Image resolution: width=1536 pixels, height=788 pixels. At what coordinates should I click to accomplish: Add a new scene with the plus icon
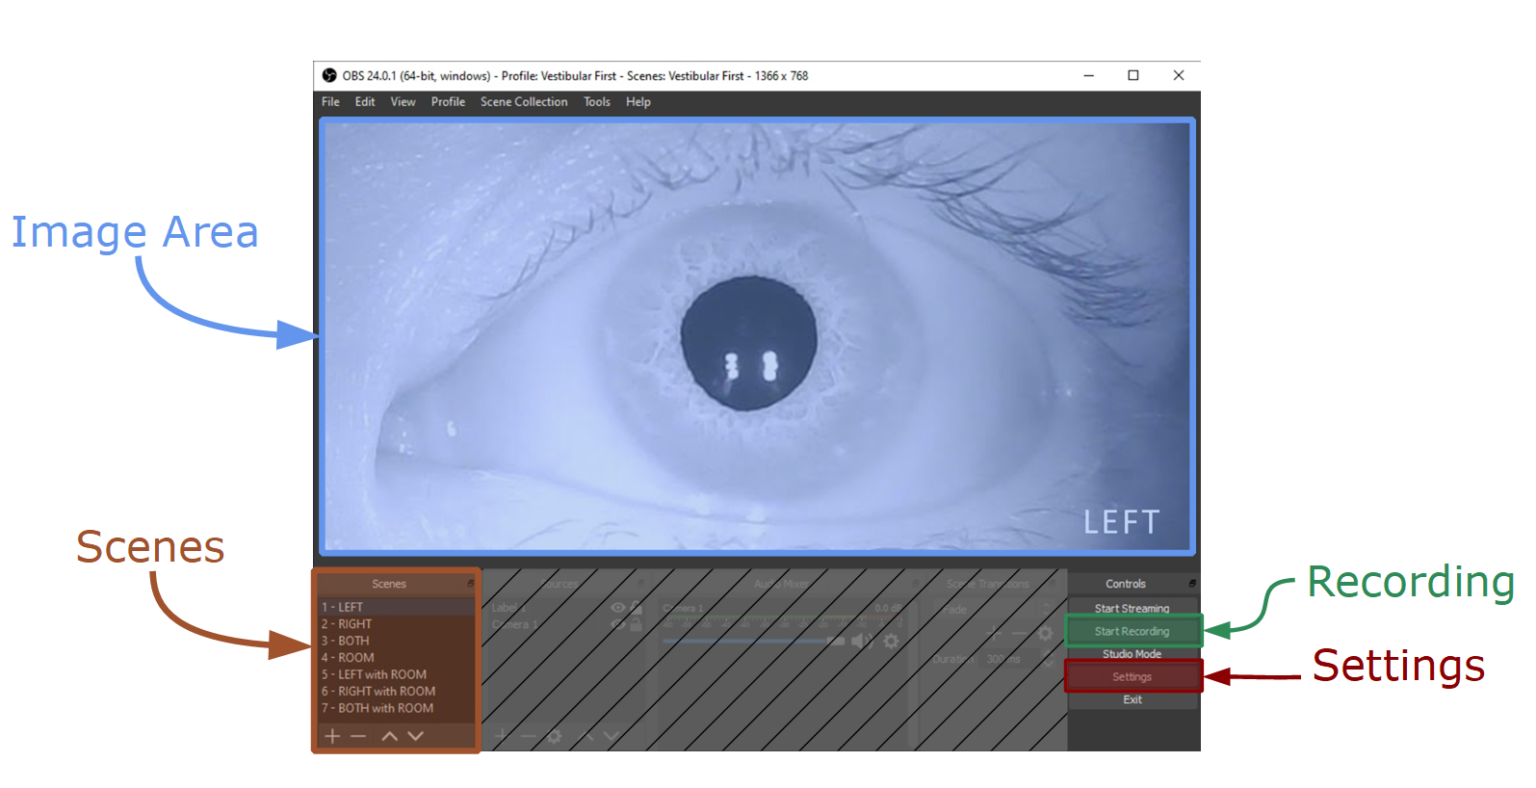[332, 736]
